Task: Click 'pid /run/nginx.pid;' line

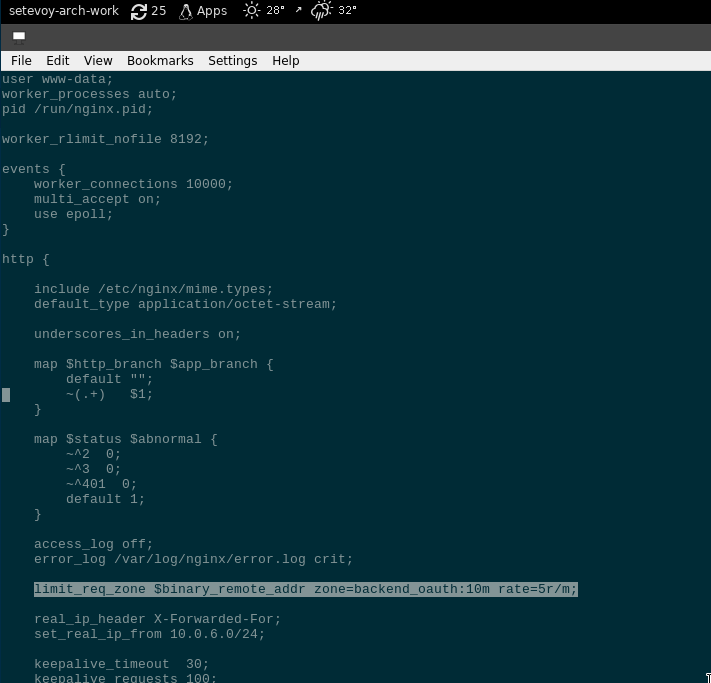Action: pyautogui.click(x=77, y=109)
